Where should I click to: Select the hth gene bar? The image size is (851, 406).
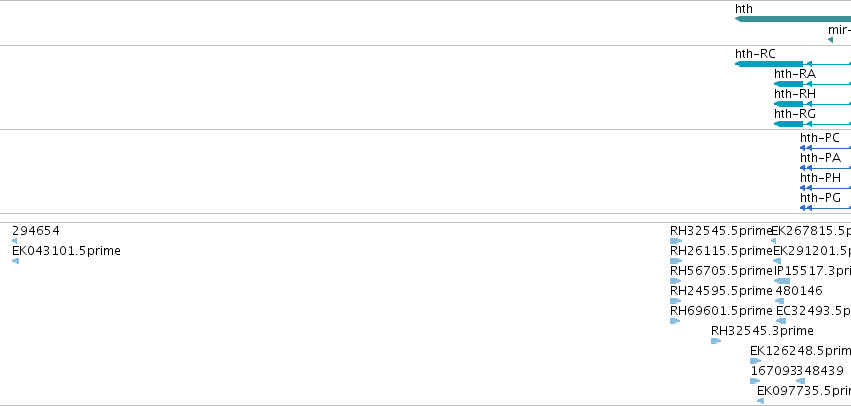tap(793, 19)
